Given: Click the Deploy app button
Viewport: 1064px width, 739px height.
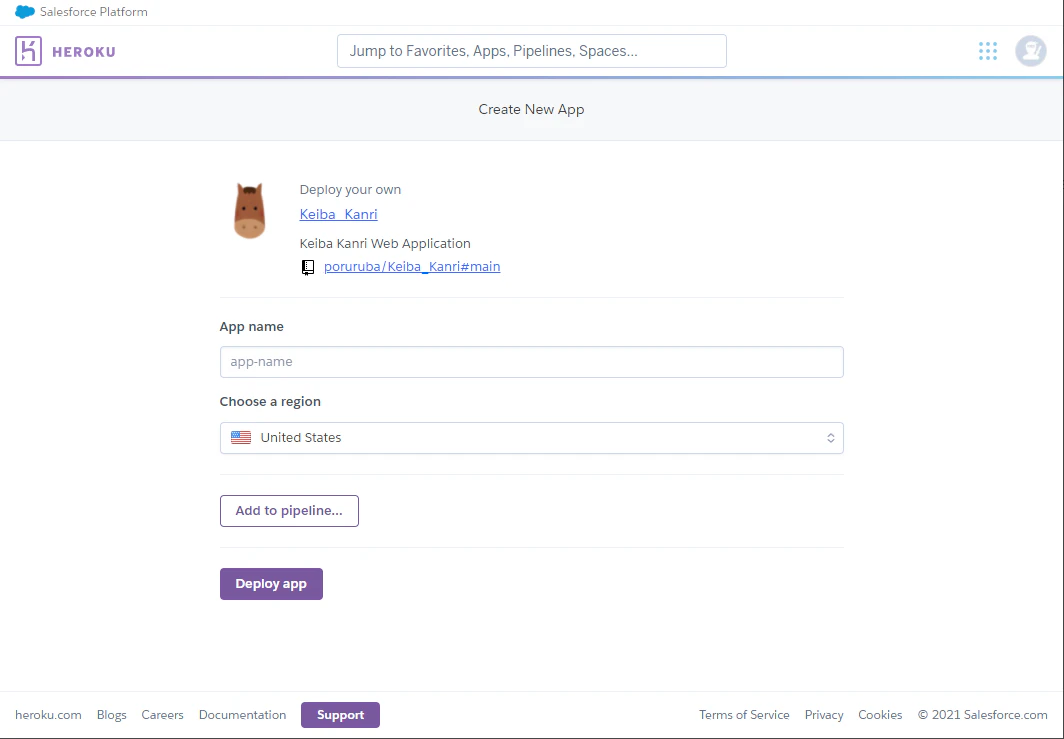Looking at the screenshot, I should (x=271, y=584).
